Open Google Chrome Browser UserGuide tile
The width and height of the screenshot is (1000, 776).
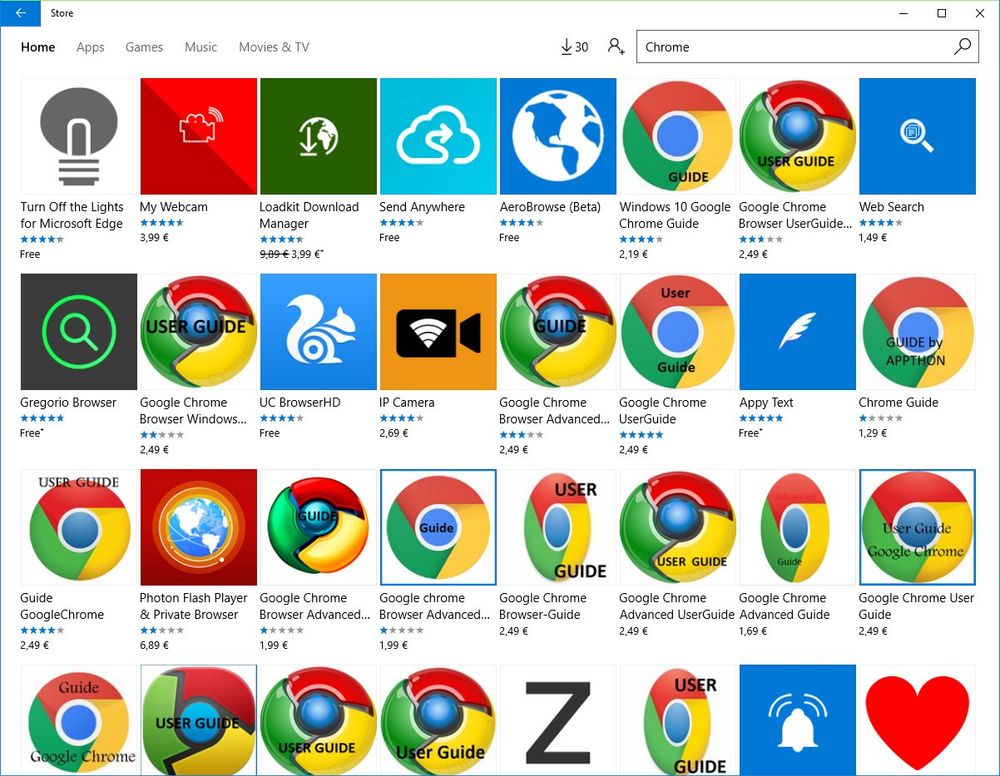[x=797, y=136]
